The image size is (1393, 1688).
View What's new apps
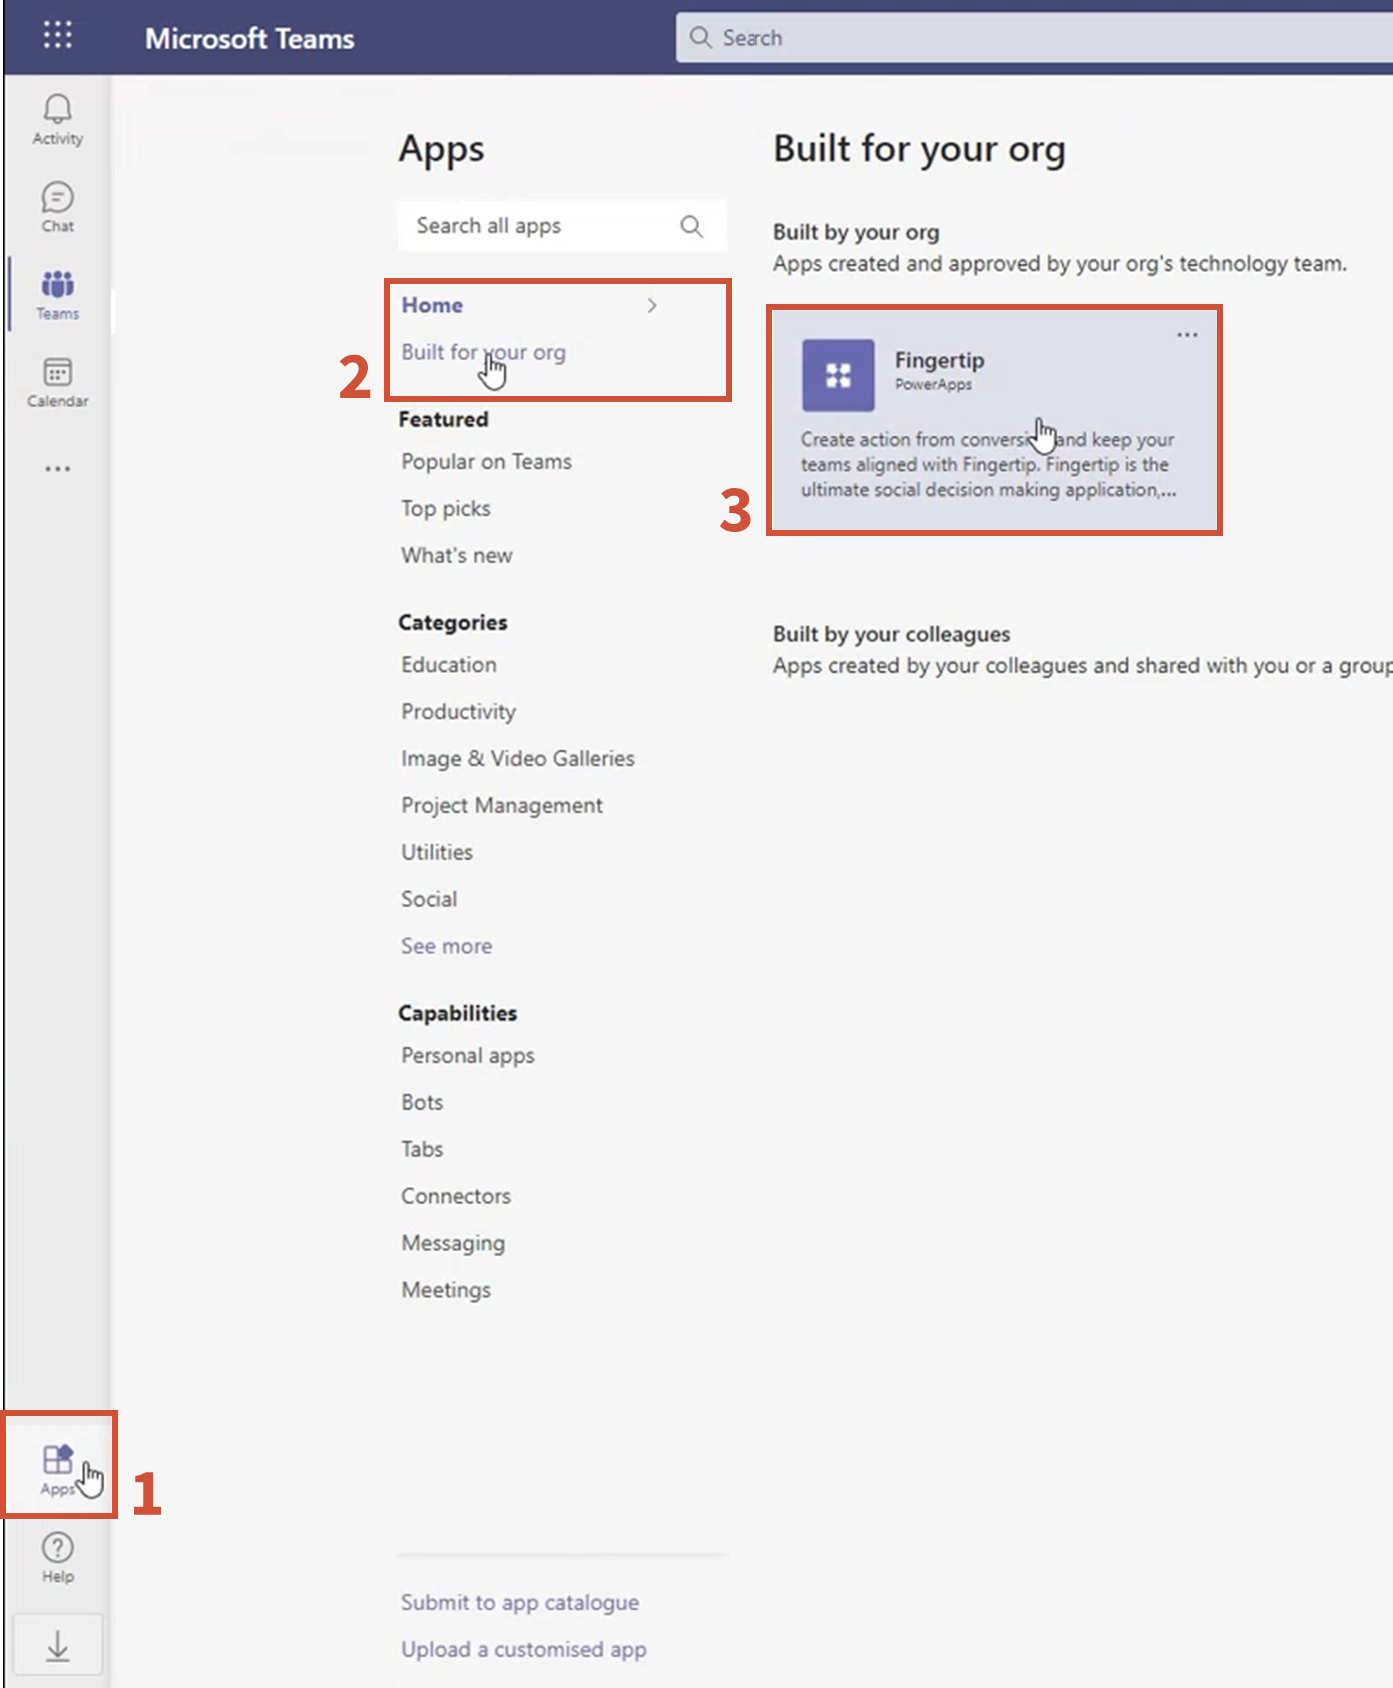457,556
